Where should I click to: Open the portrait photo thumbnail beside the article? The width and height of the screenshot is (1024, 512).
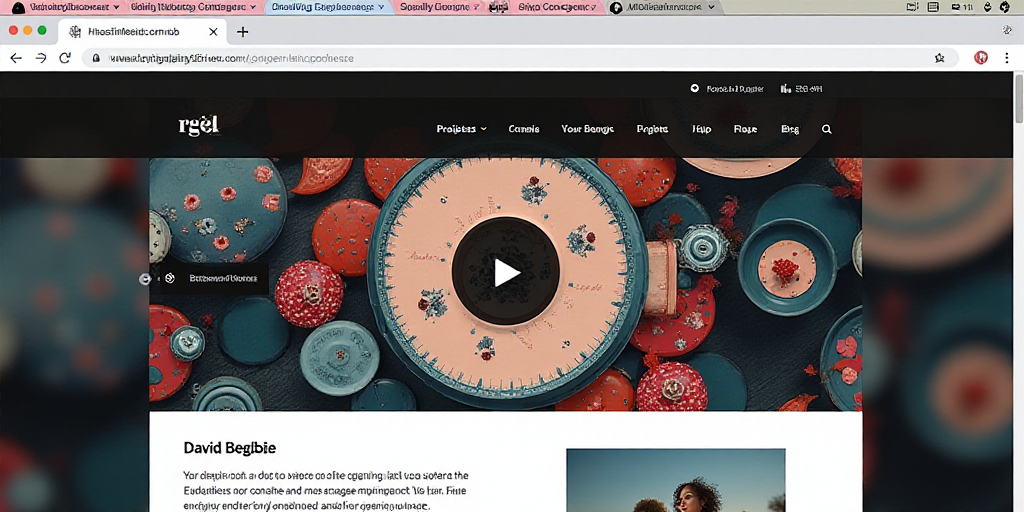tap(676, 480)
